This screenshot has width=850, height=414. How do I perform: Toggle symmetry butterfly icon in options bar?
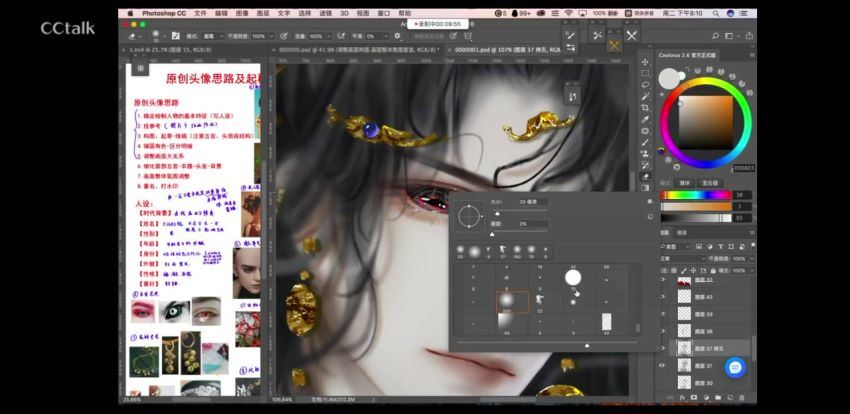click(x=467, y=36)
